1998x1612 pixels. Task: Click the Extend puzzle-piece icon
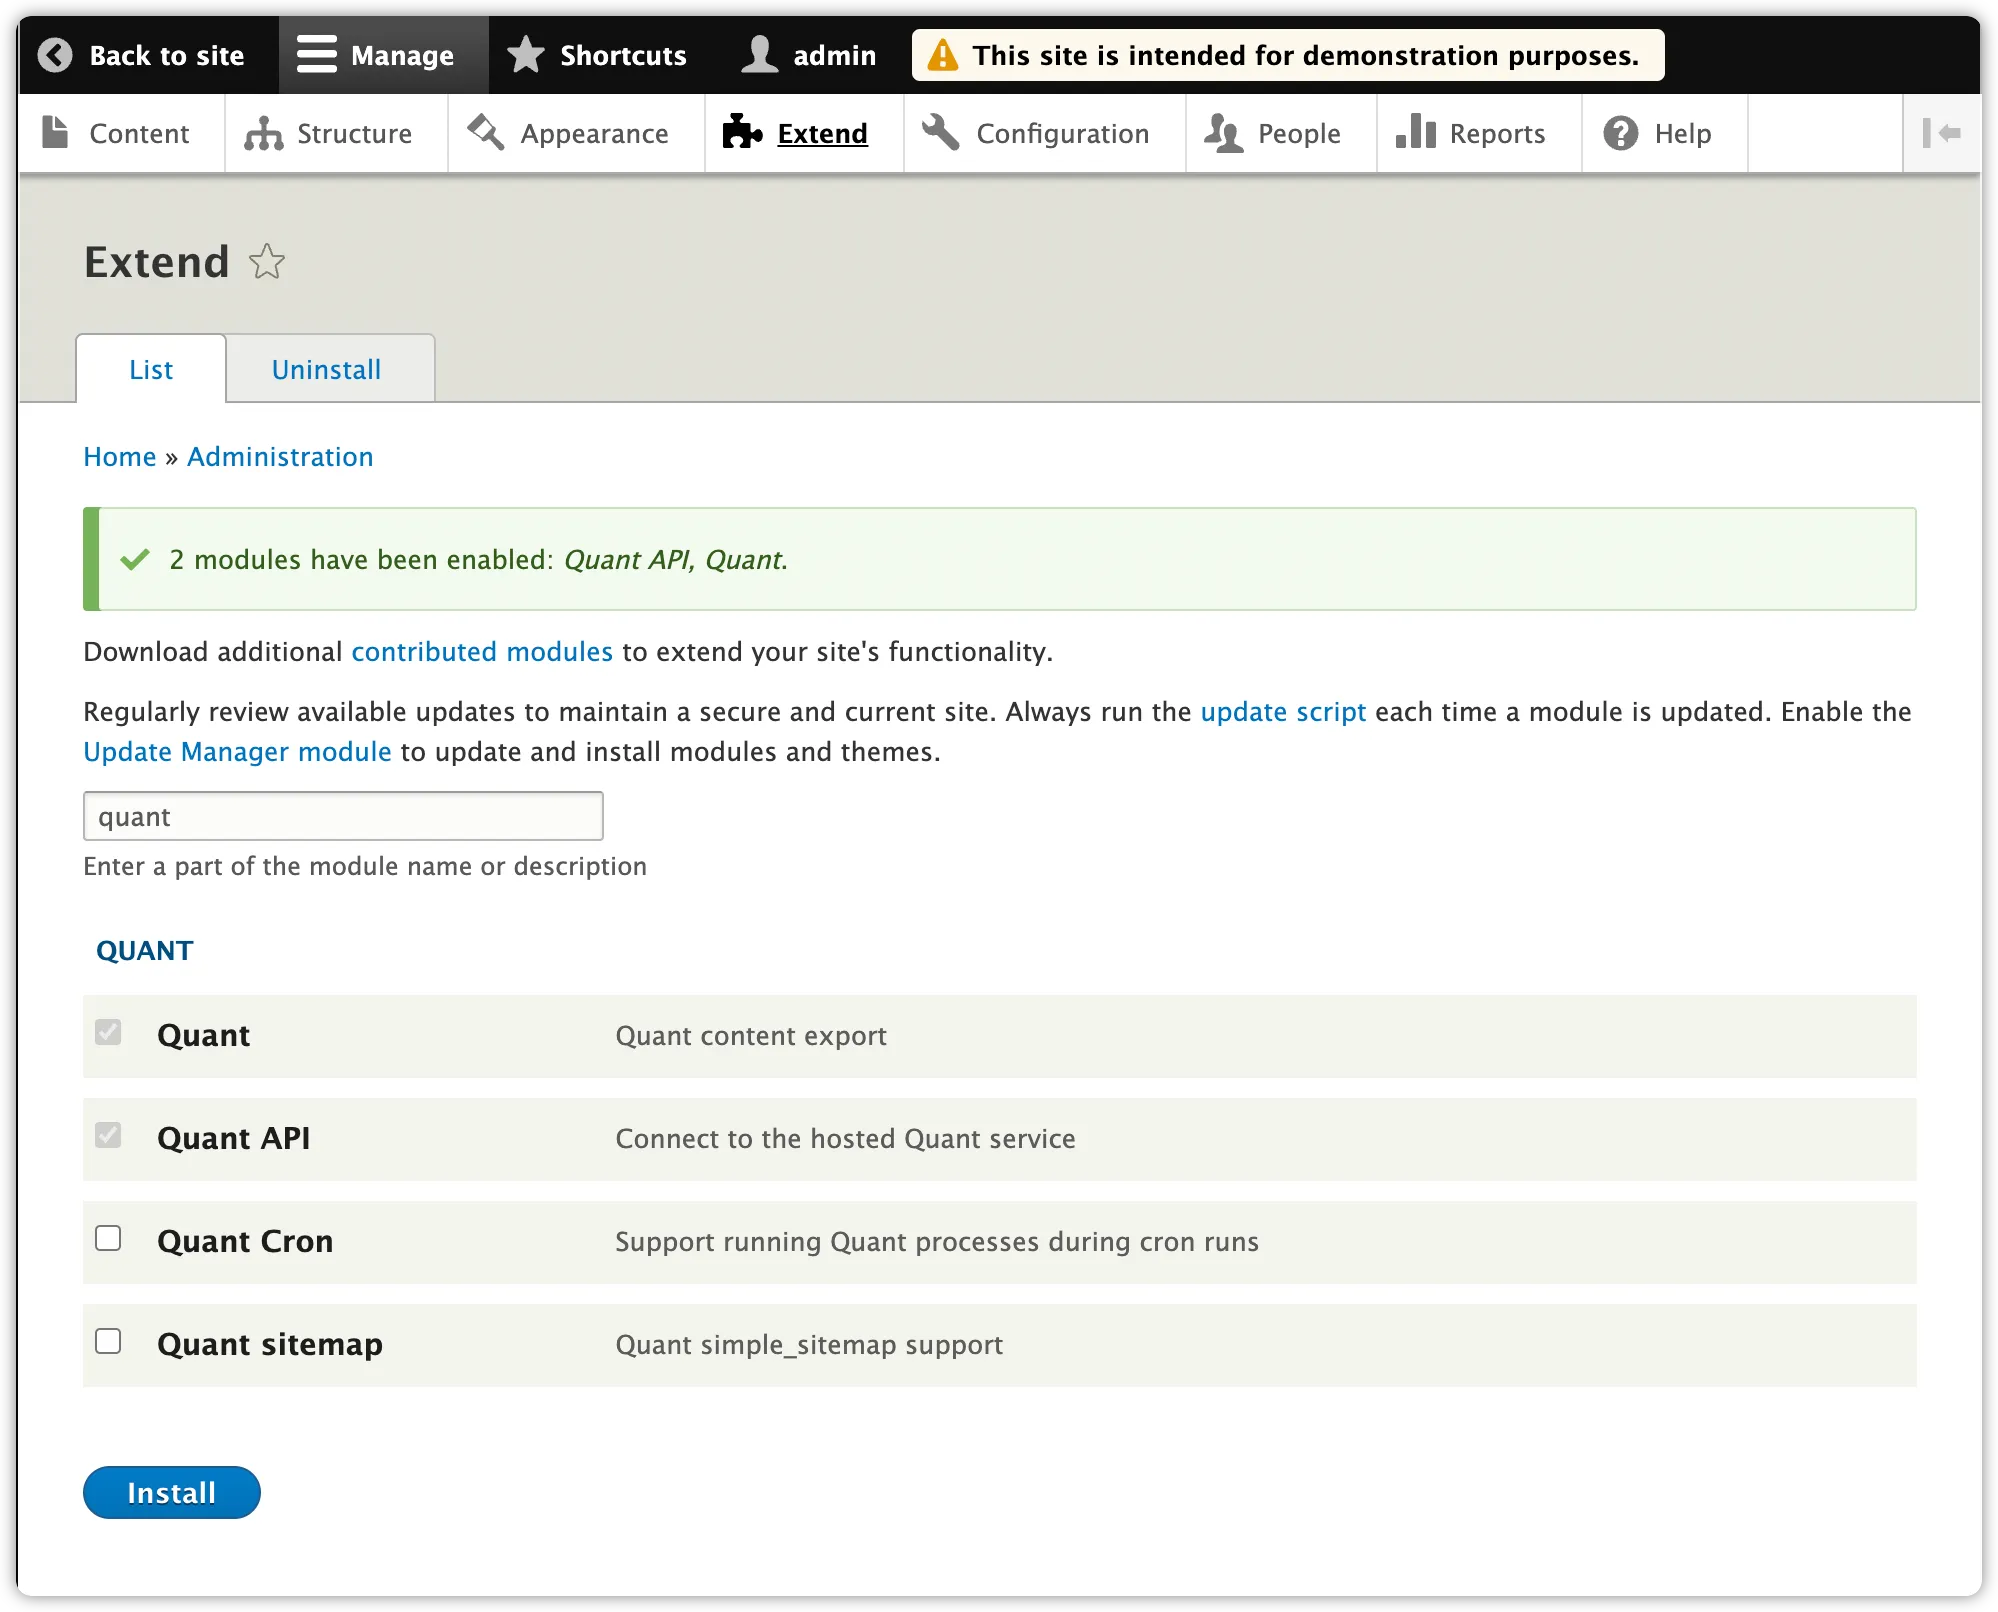(x=740, y=132)
